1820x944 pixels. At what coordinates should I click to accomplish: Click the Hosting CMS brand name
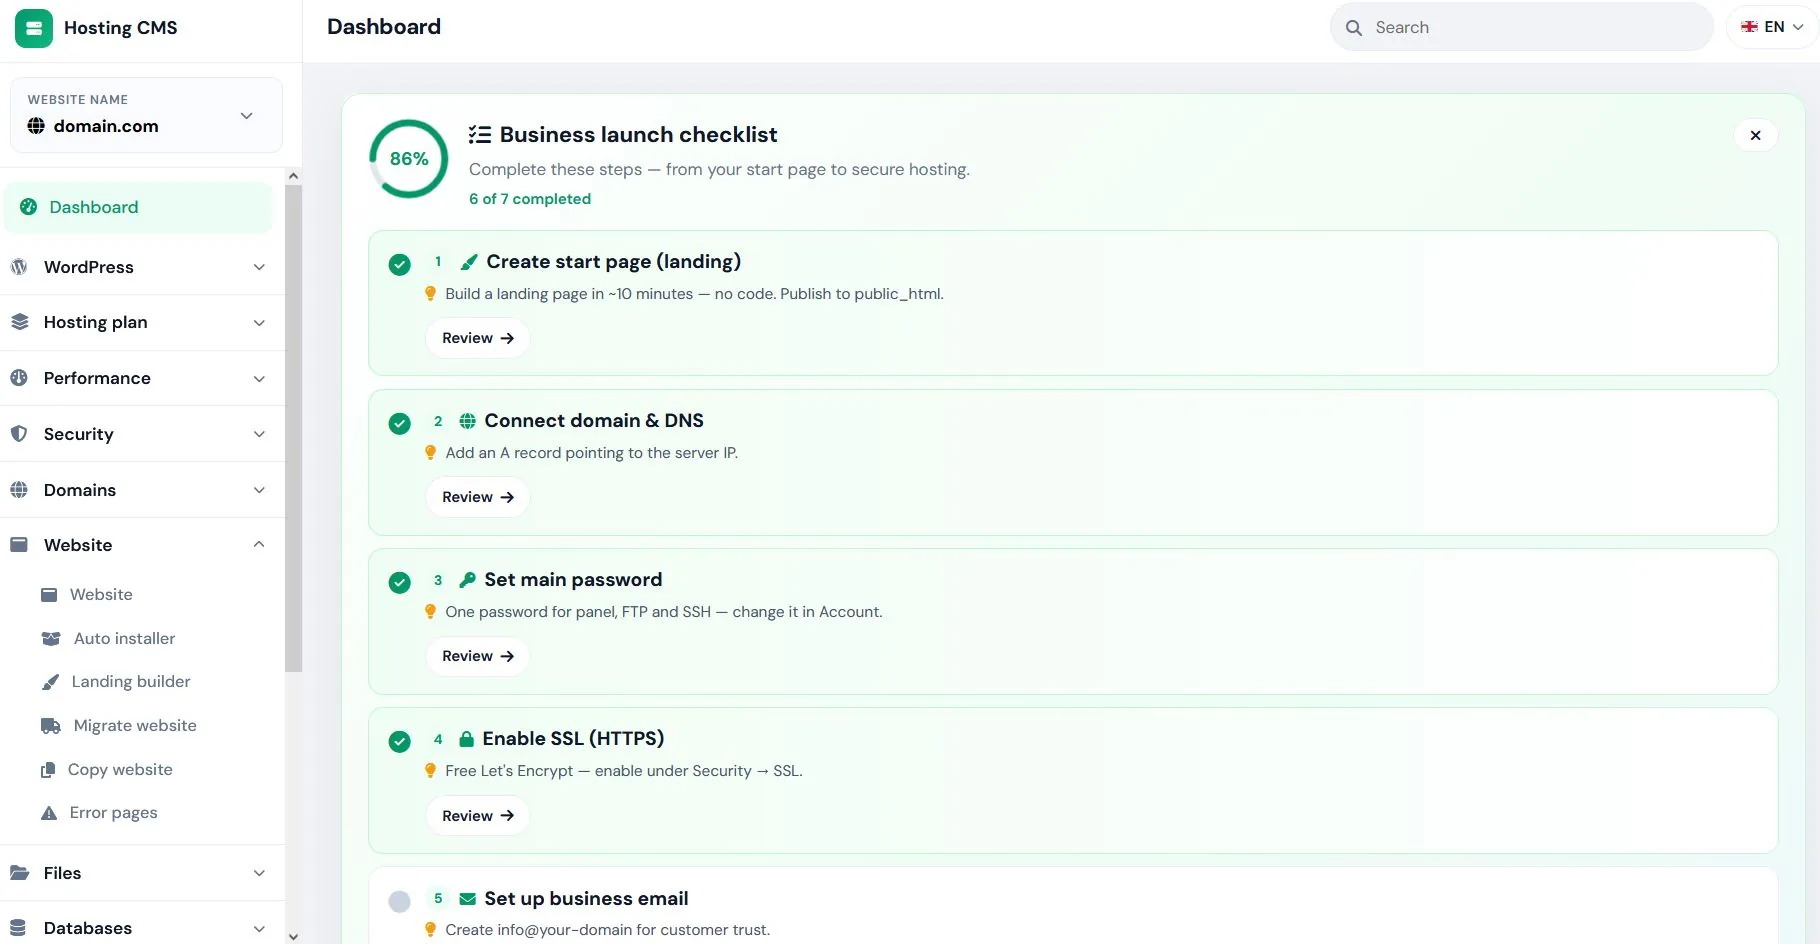pos(121,28)
